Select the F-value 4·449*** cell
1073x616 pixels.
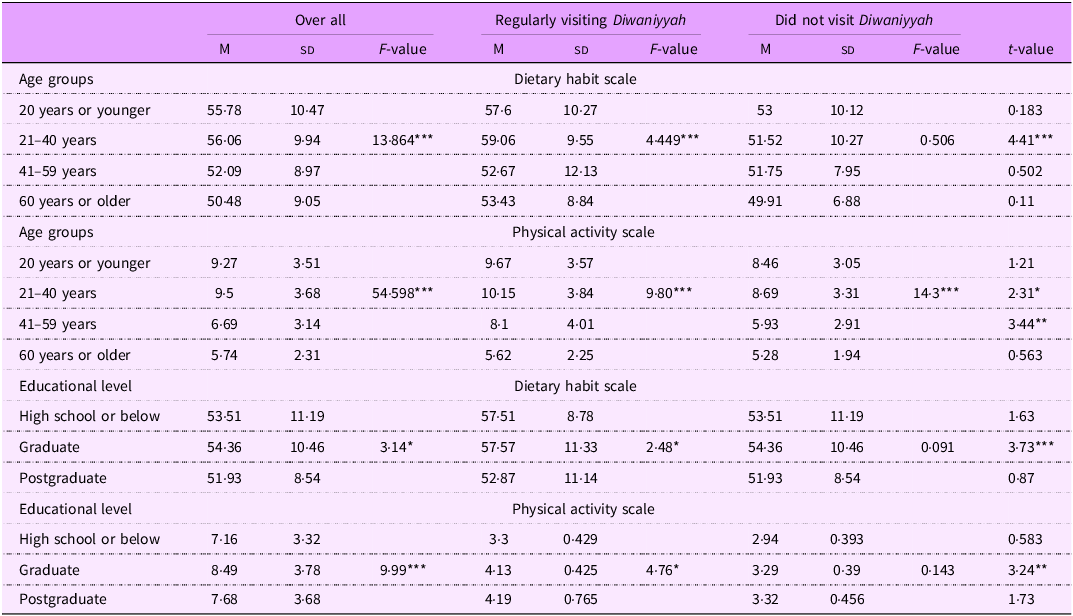click(x=673, y=140)
